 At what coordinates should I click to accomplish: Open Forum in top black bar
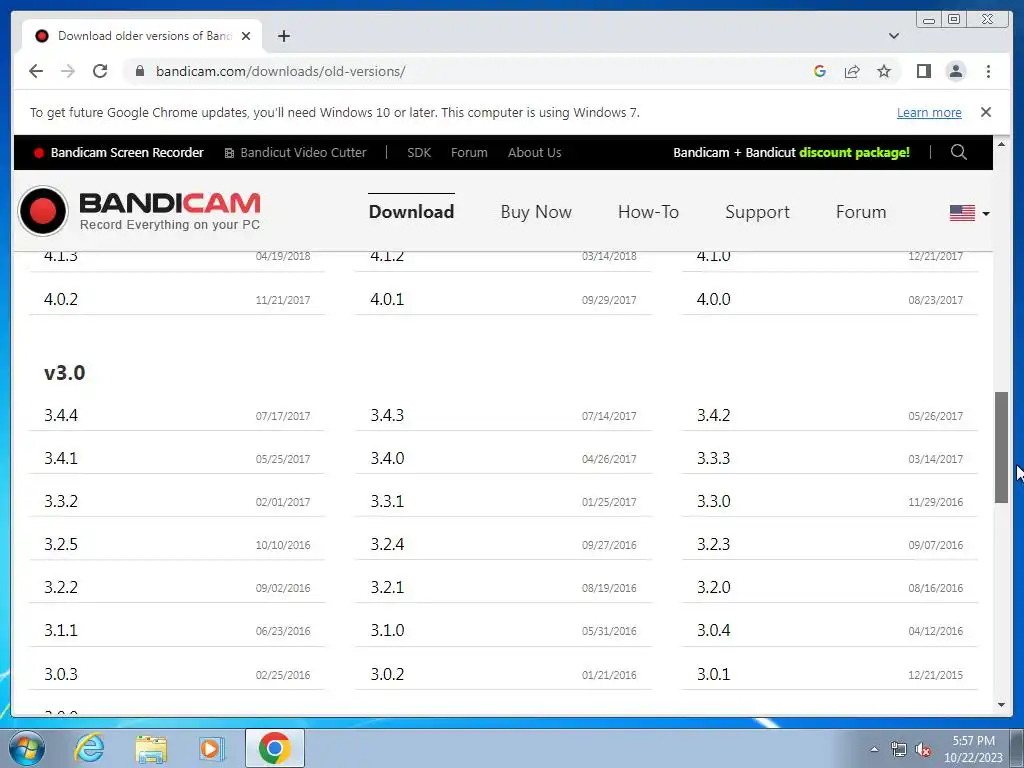tap(469, 152)
